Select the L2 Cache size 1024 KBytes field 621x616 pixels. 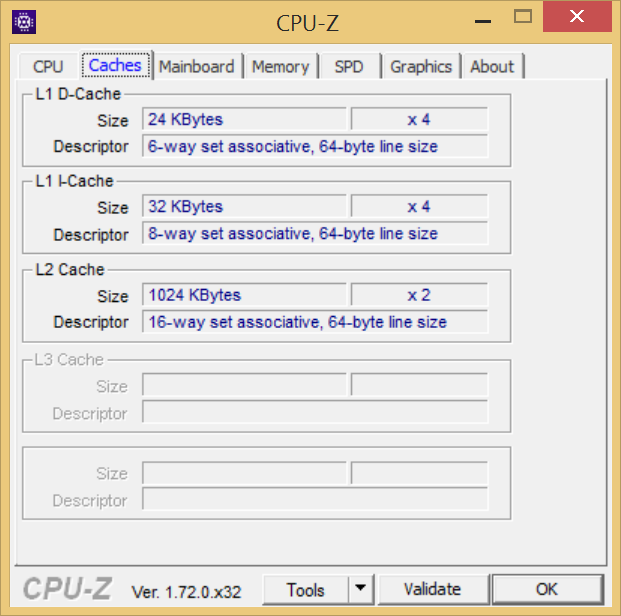pyautogui.click(x=244, y=295)
